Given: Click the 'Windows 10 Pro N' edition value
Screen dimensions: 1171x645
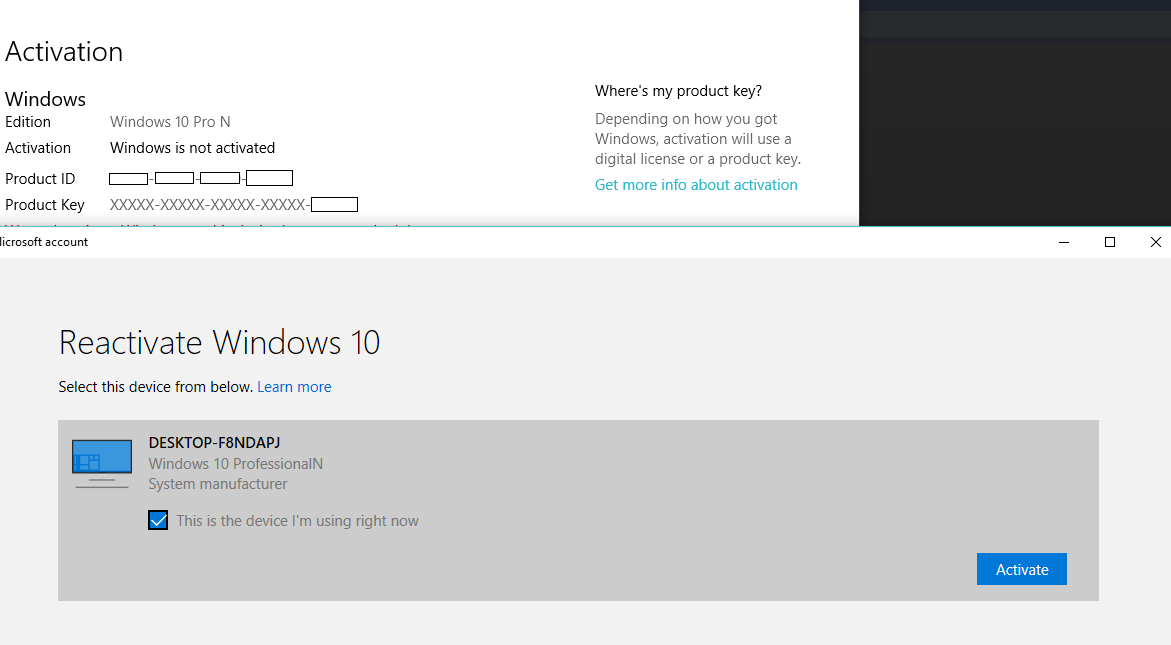Looking at the screenshot, I should (170, 122).
